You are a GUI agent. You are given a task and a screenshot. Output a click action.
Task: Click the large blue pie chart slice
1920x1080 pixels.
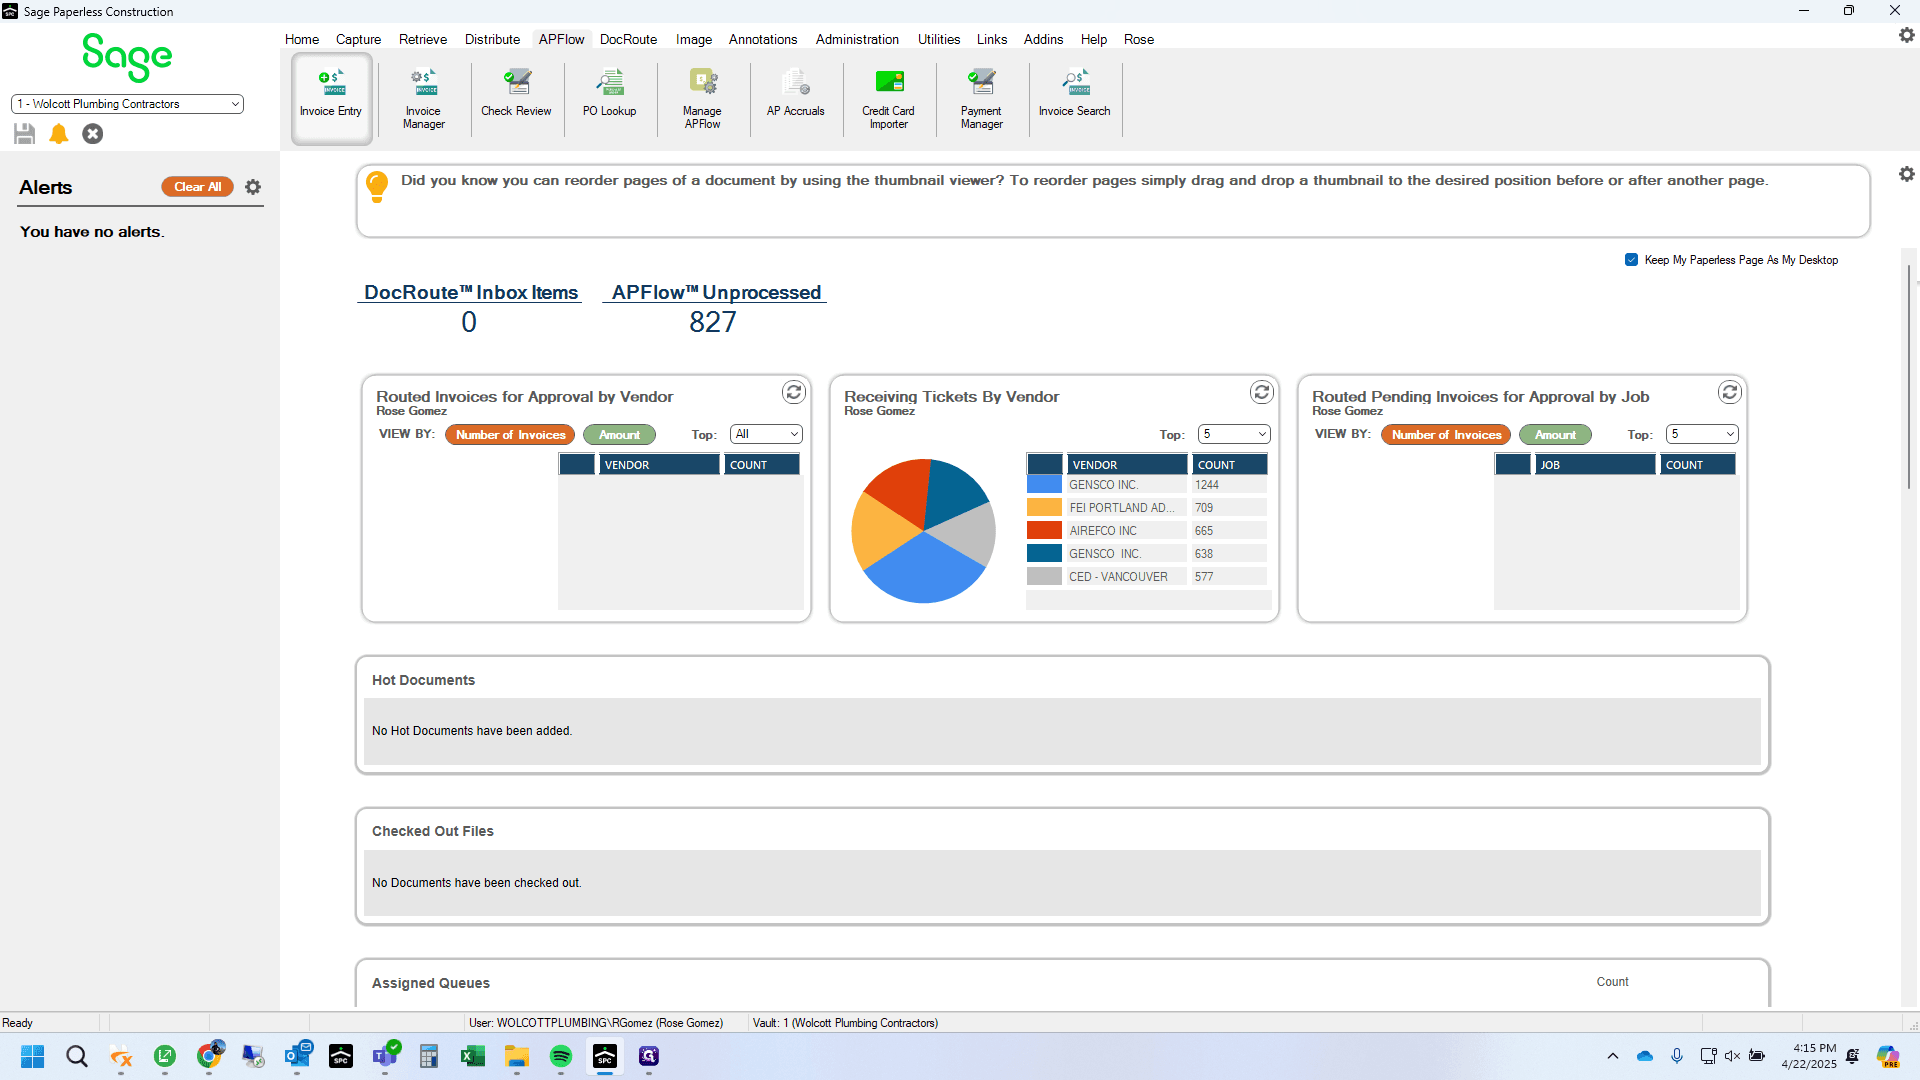tap(923, 570)
